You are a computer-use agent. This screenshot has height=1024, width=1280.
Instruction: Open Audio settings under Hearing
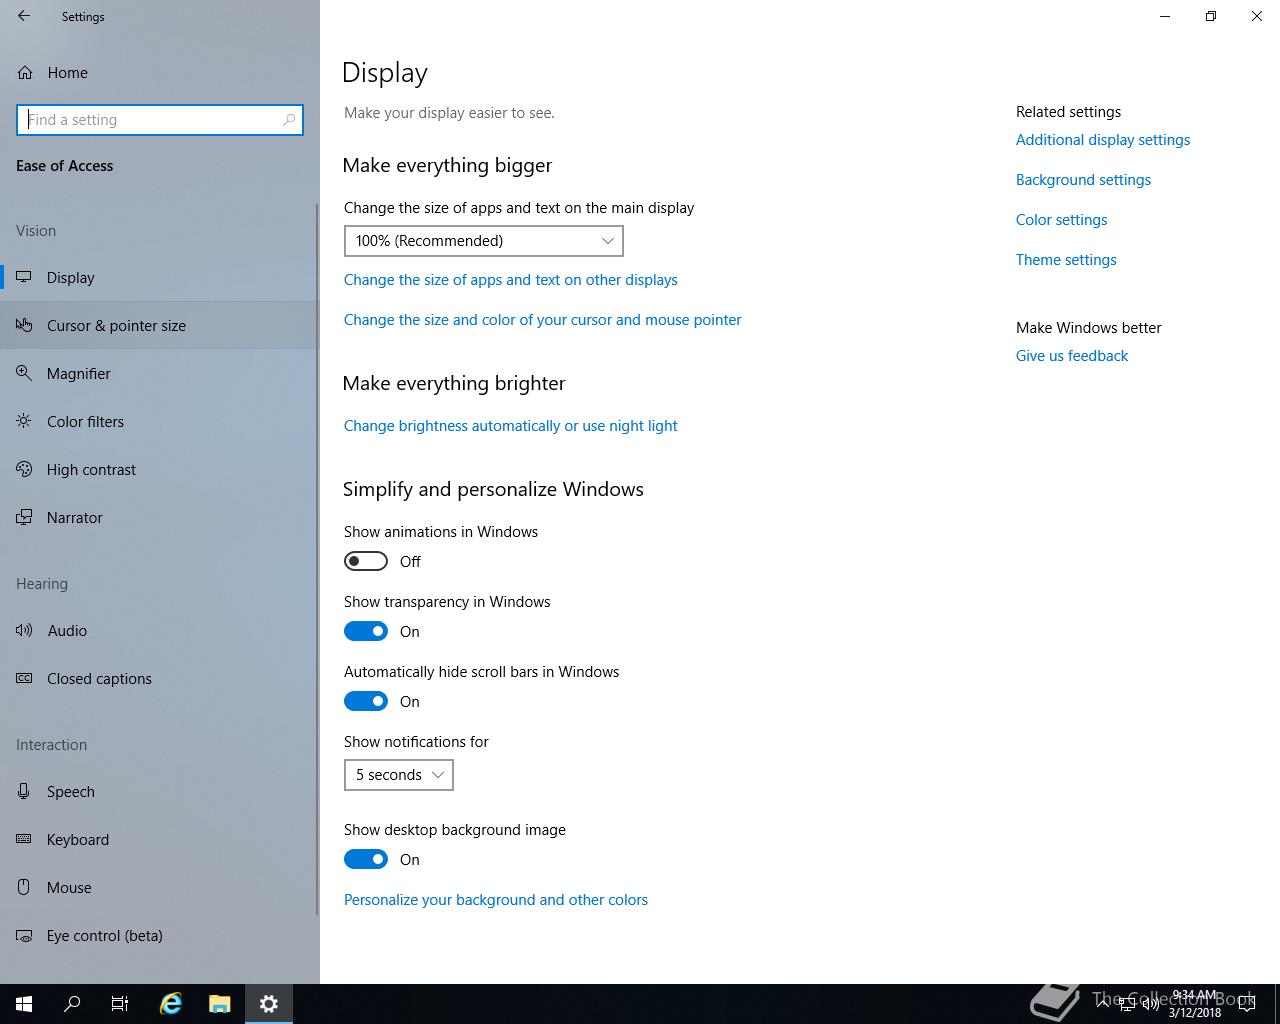coord(160,630)
